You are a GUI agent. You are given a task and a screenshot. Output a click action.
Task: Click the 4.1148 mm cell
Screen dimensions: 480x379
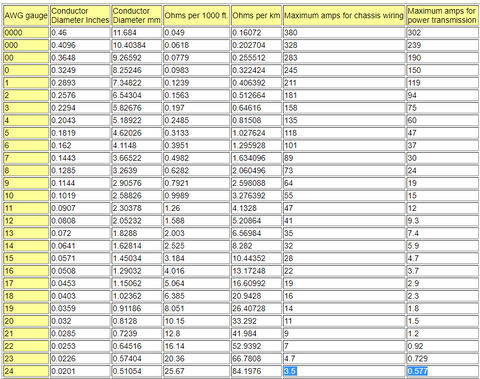pyautogui.click(x=137, y=146)
